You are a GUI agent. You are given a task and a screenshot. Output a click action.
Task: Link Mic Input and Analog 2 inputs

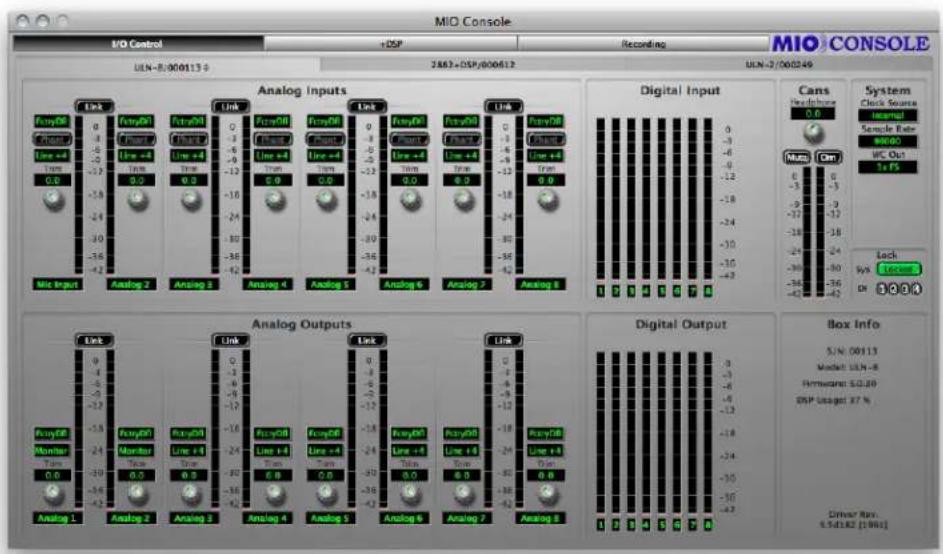pyautogui.click(x=94, y=107)
